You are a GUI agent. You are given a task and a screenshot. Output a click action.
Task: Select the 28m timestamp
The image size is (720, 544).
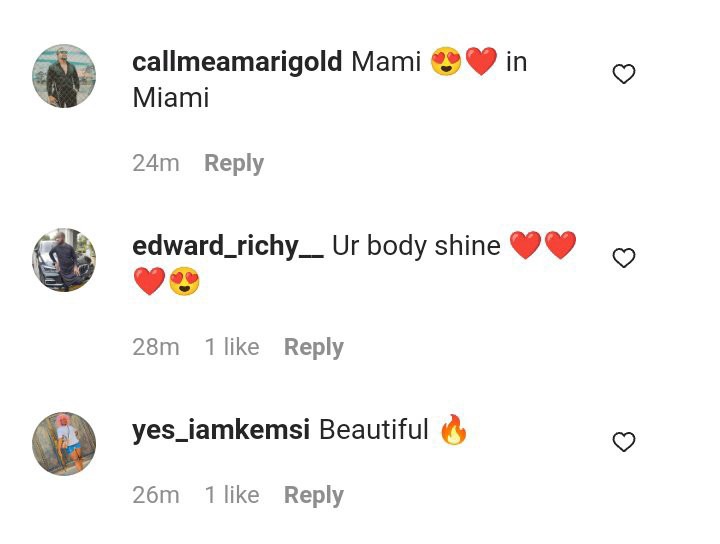[156, 347]
